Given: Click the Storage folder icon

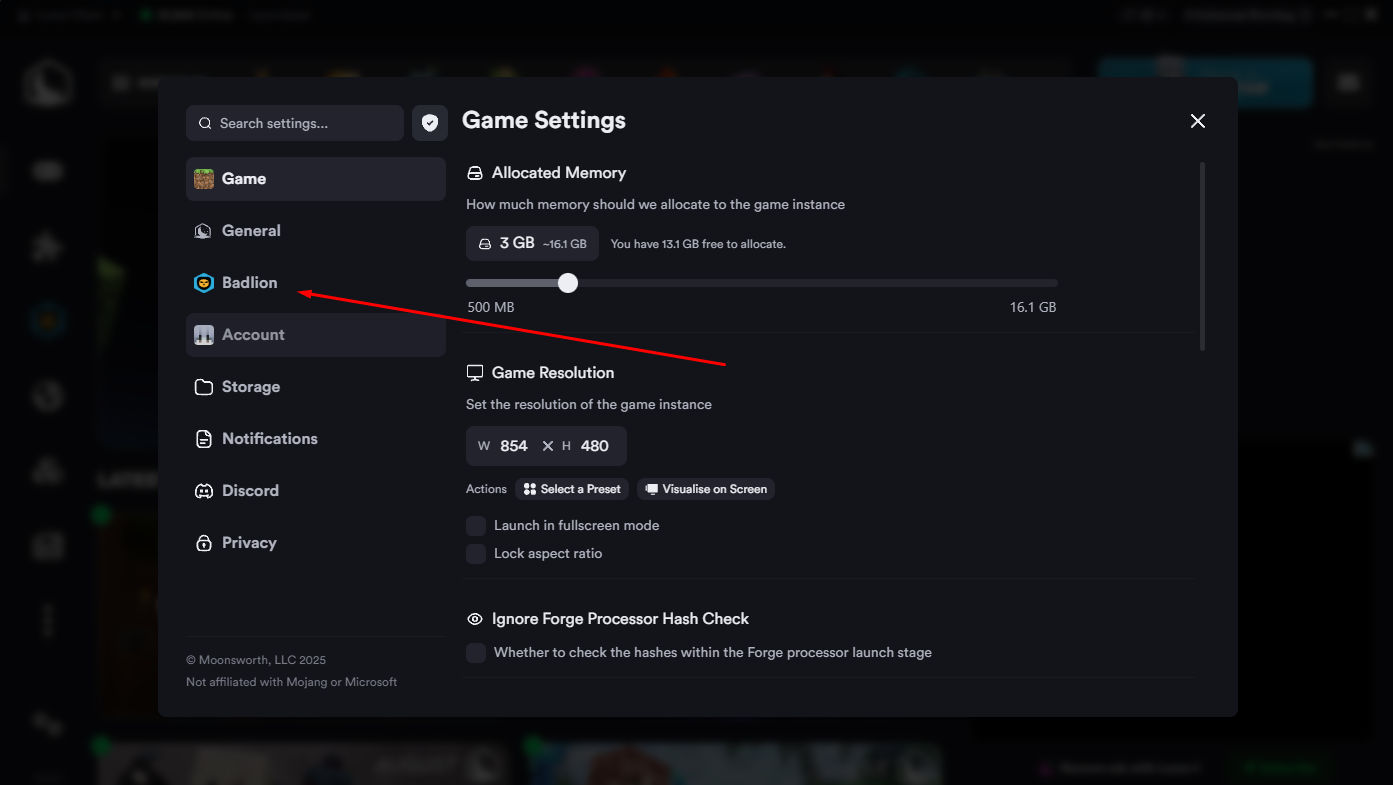Looking at the screenshot, I should (204, 387).
